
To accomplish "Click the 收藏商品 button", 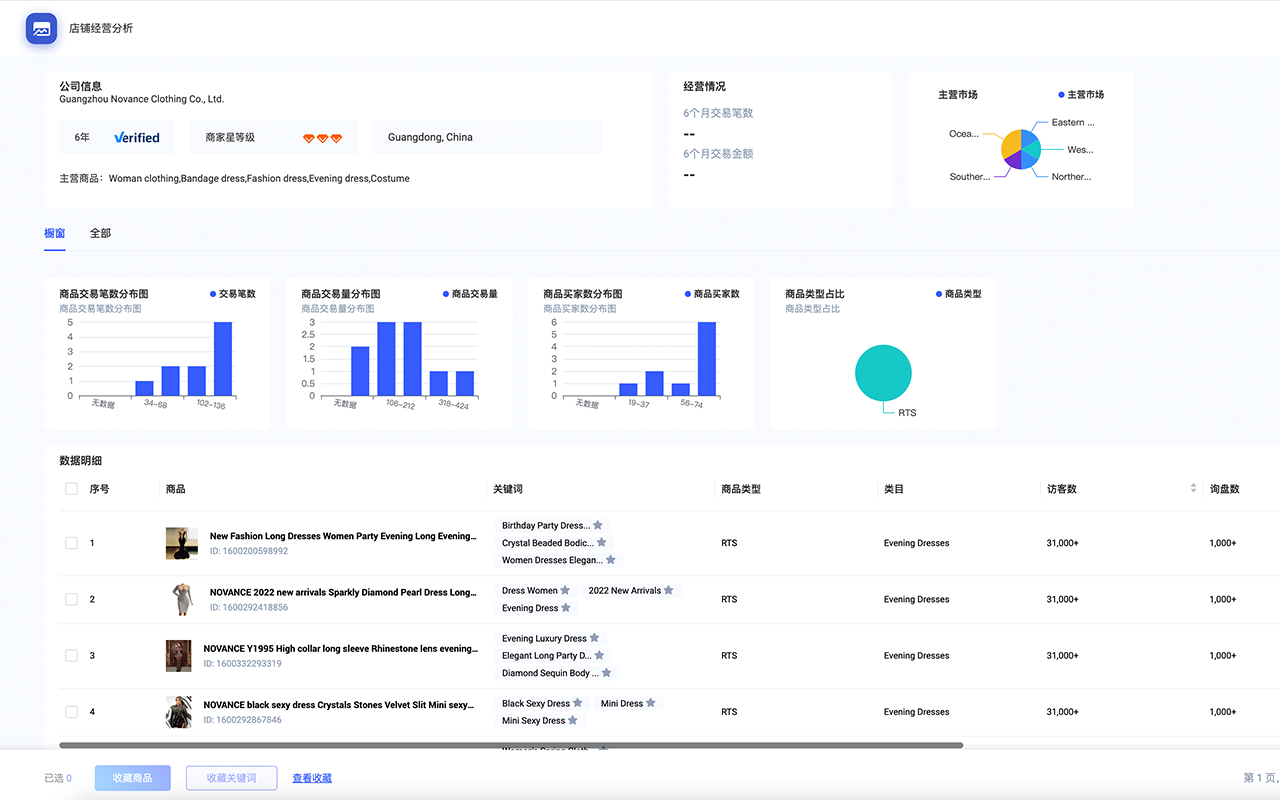I will point(133,778).
